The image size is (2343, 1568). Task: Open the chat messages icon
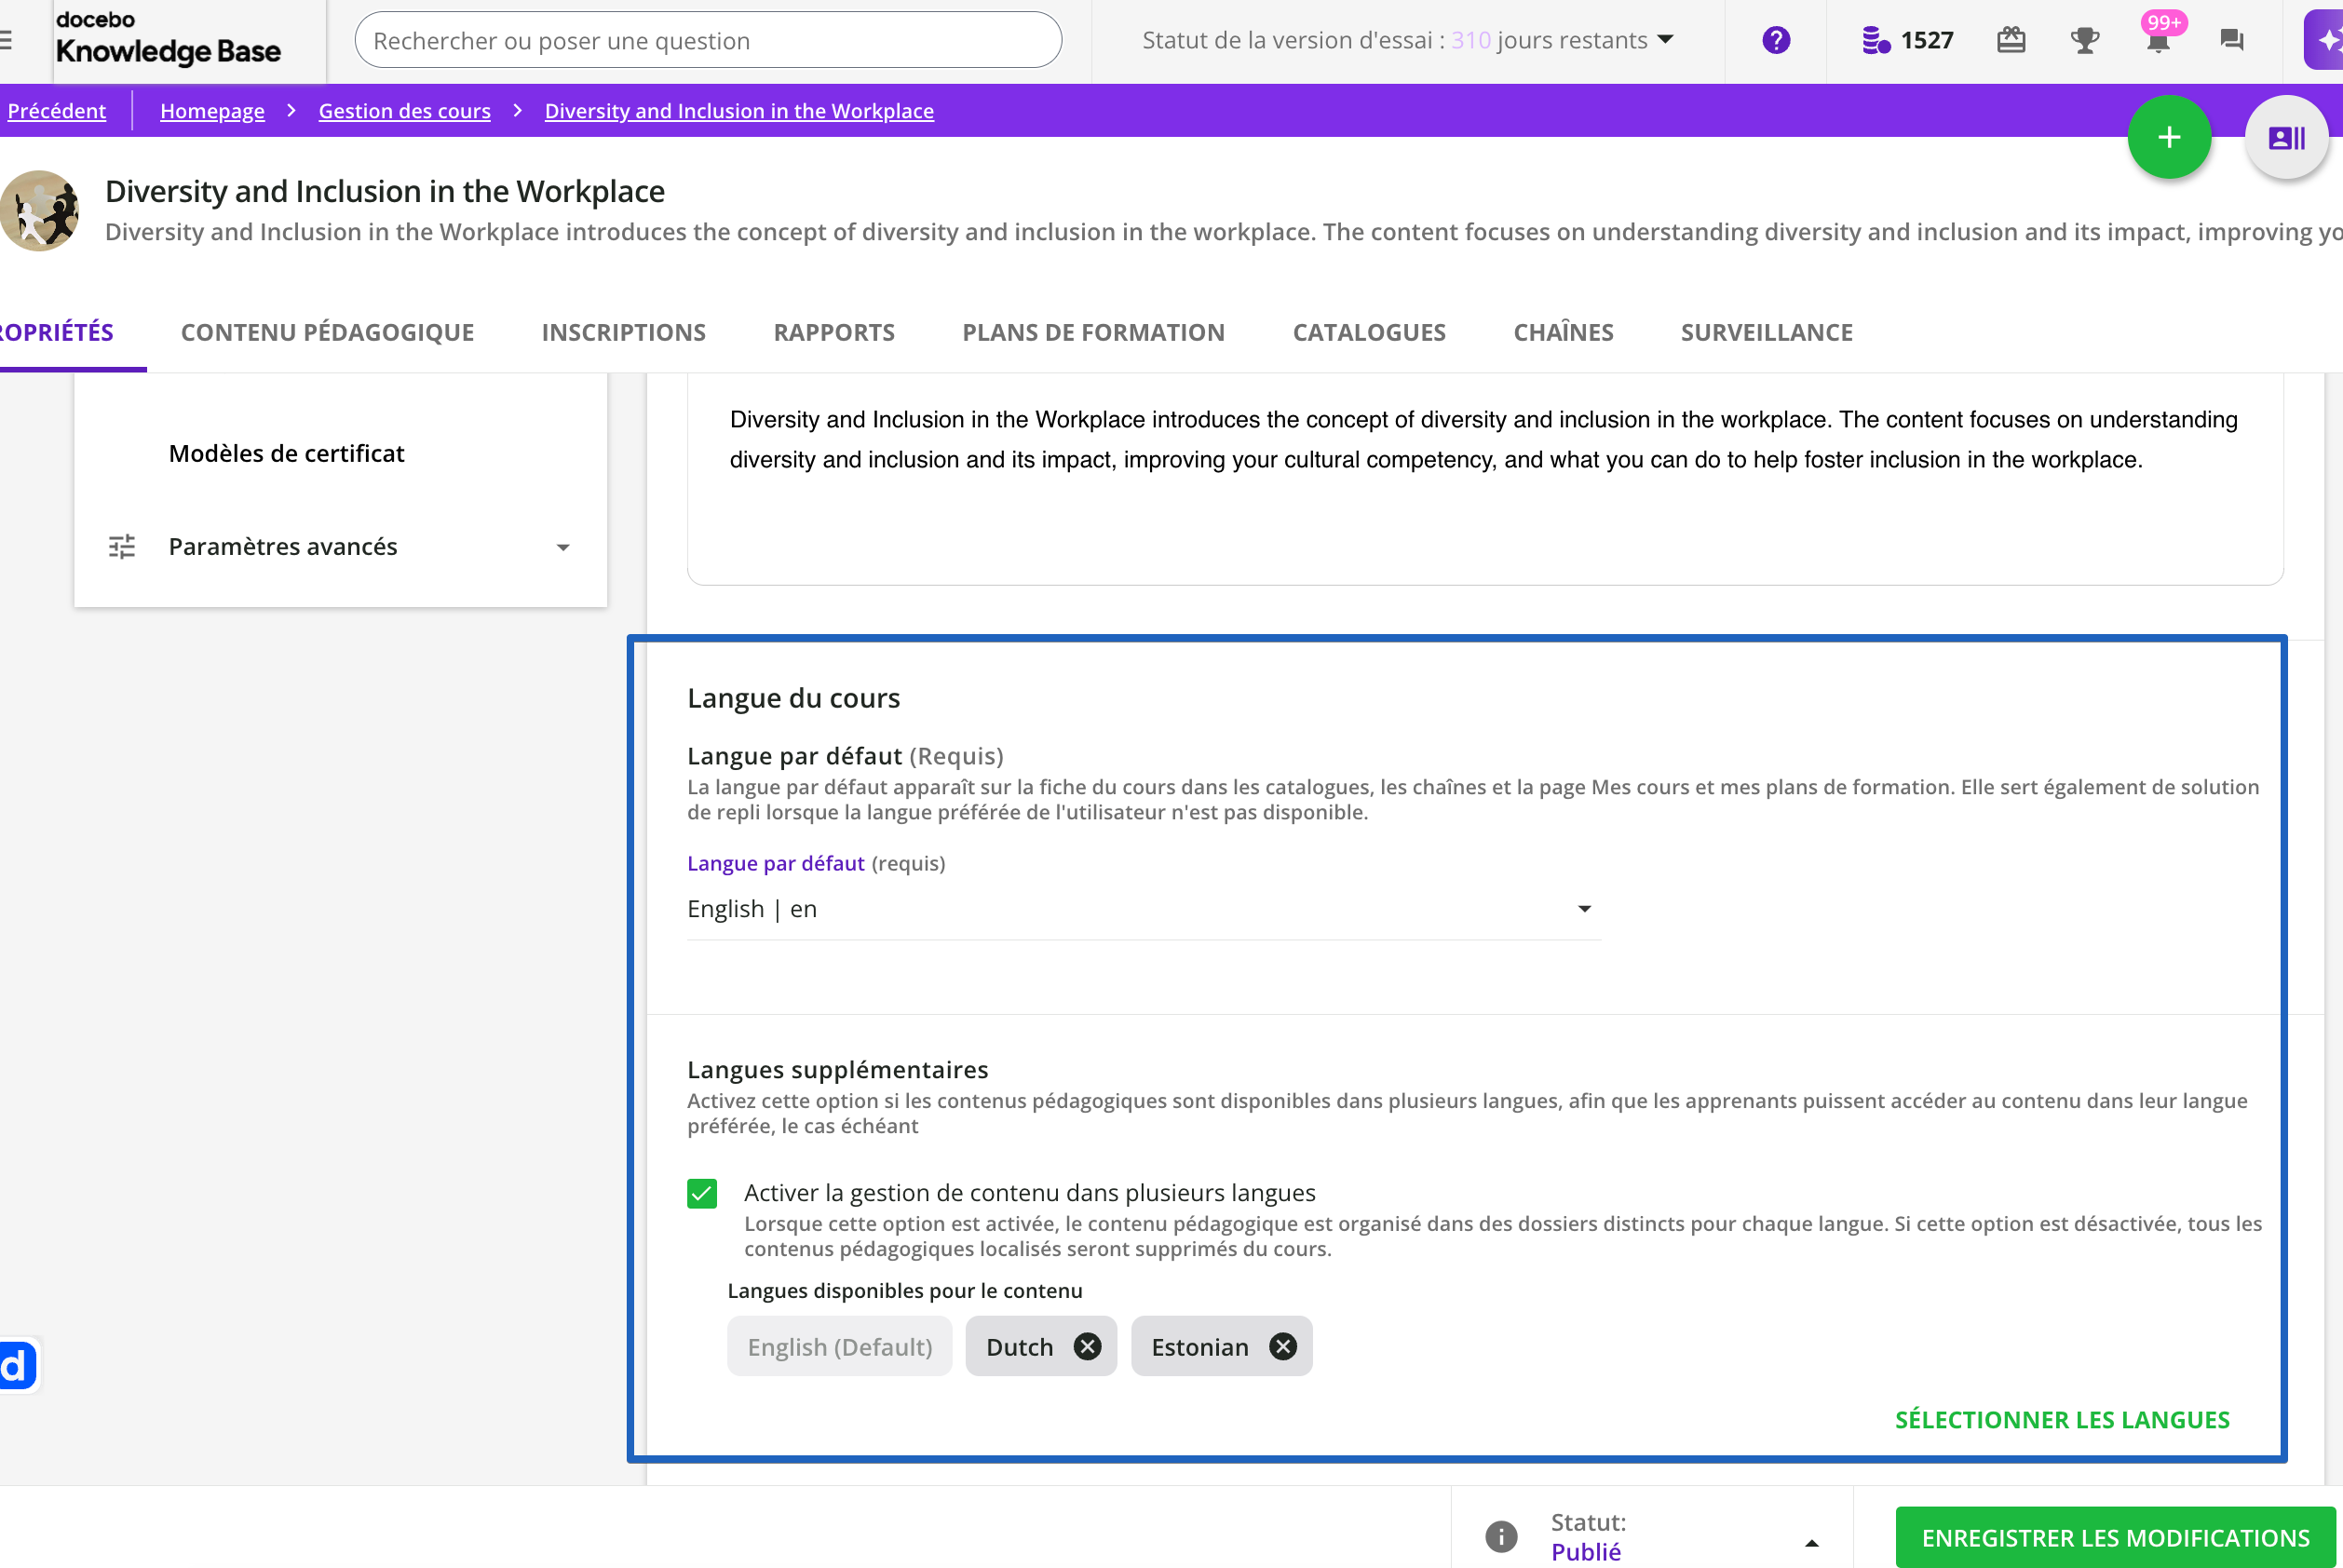[2231, 40]
